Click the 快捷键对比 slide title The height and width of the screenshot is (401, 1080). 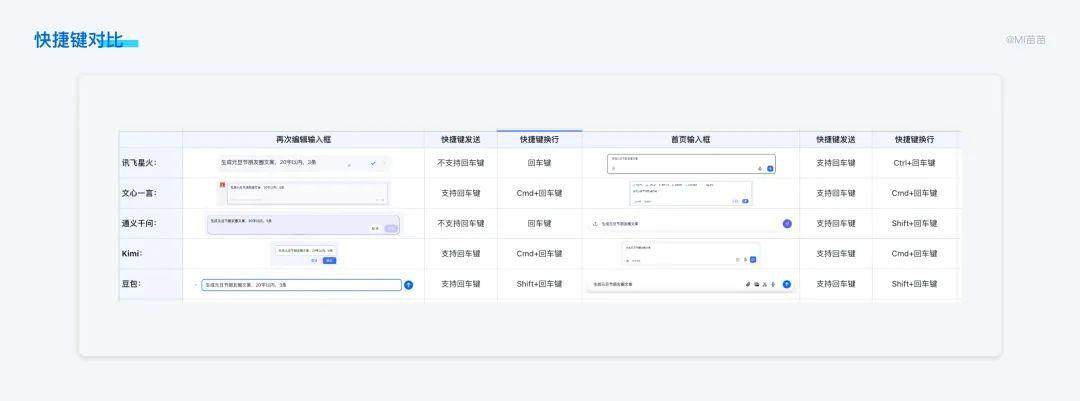click(x=79, y=40)
